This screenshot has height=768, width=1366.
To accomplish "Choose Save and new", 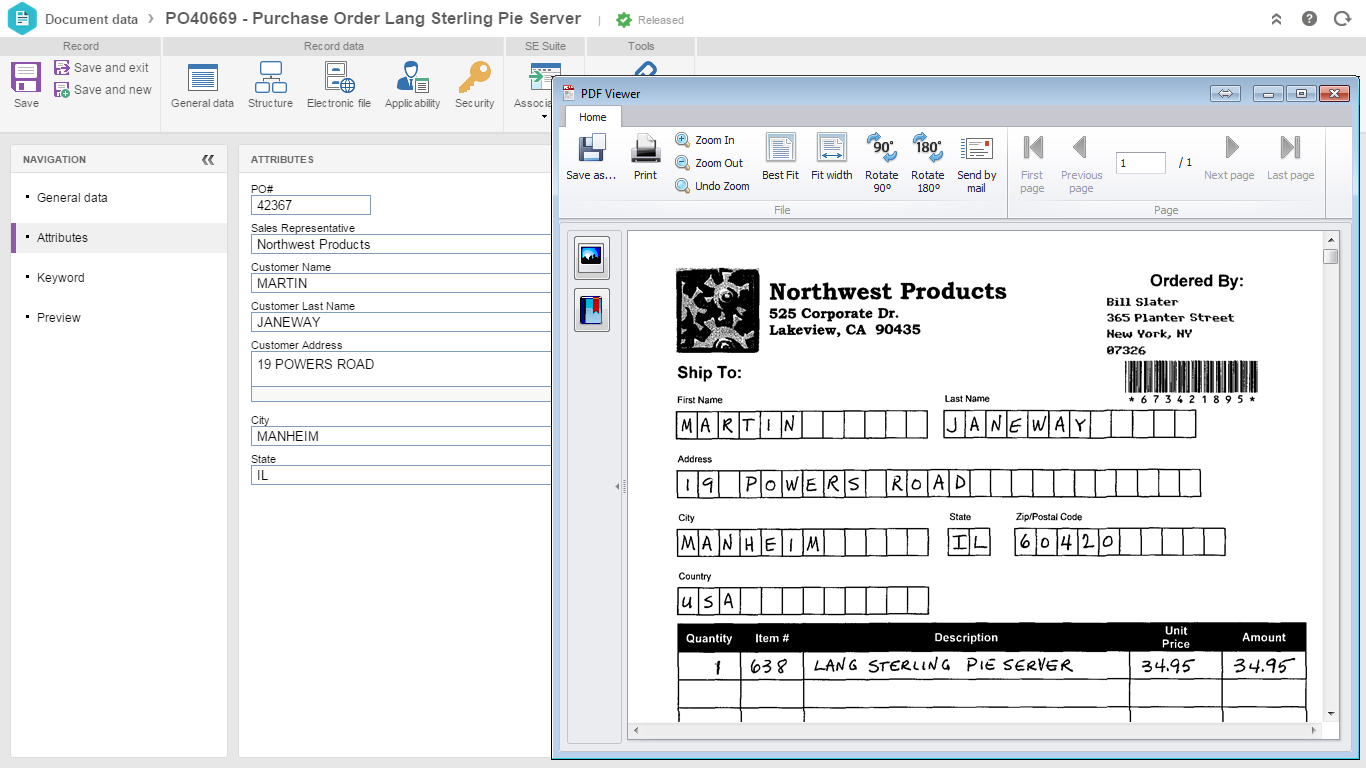I will coord(103,89).
